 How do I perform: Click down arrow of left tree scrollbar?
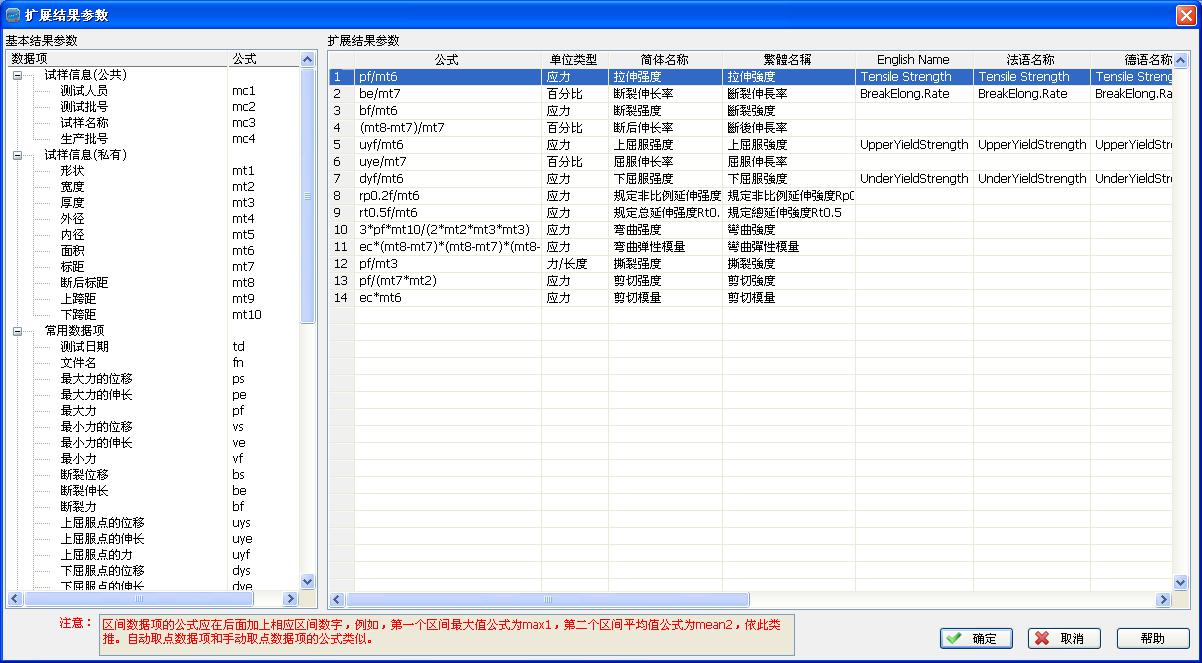tap(308, 581)
